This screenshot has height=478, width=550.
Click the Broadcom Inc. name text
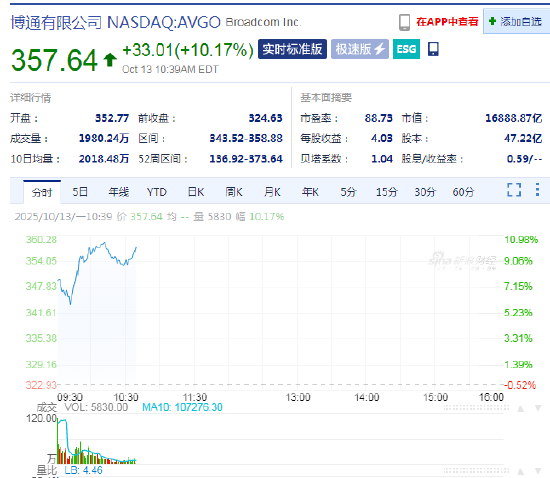[263, 22]
